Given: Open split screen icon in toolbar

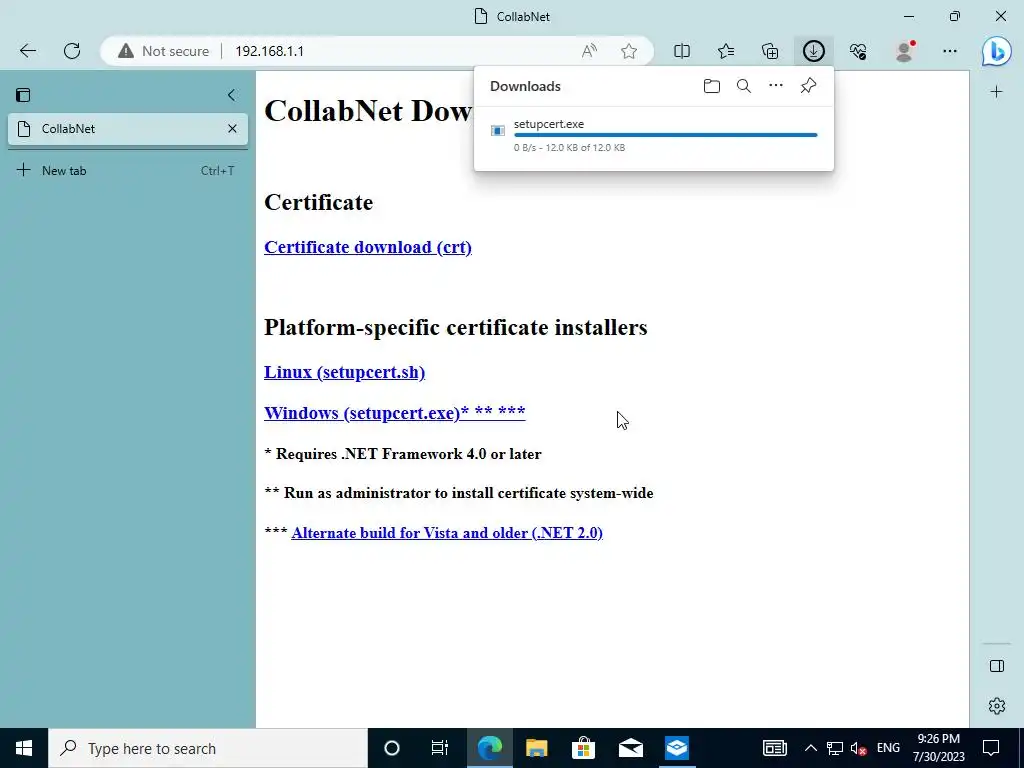Looking at the screenshot, I should coord(682,51).
